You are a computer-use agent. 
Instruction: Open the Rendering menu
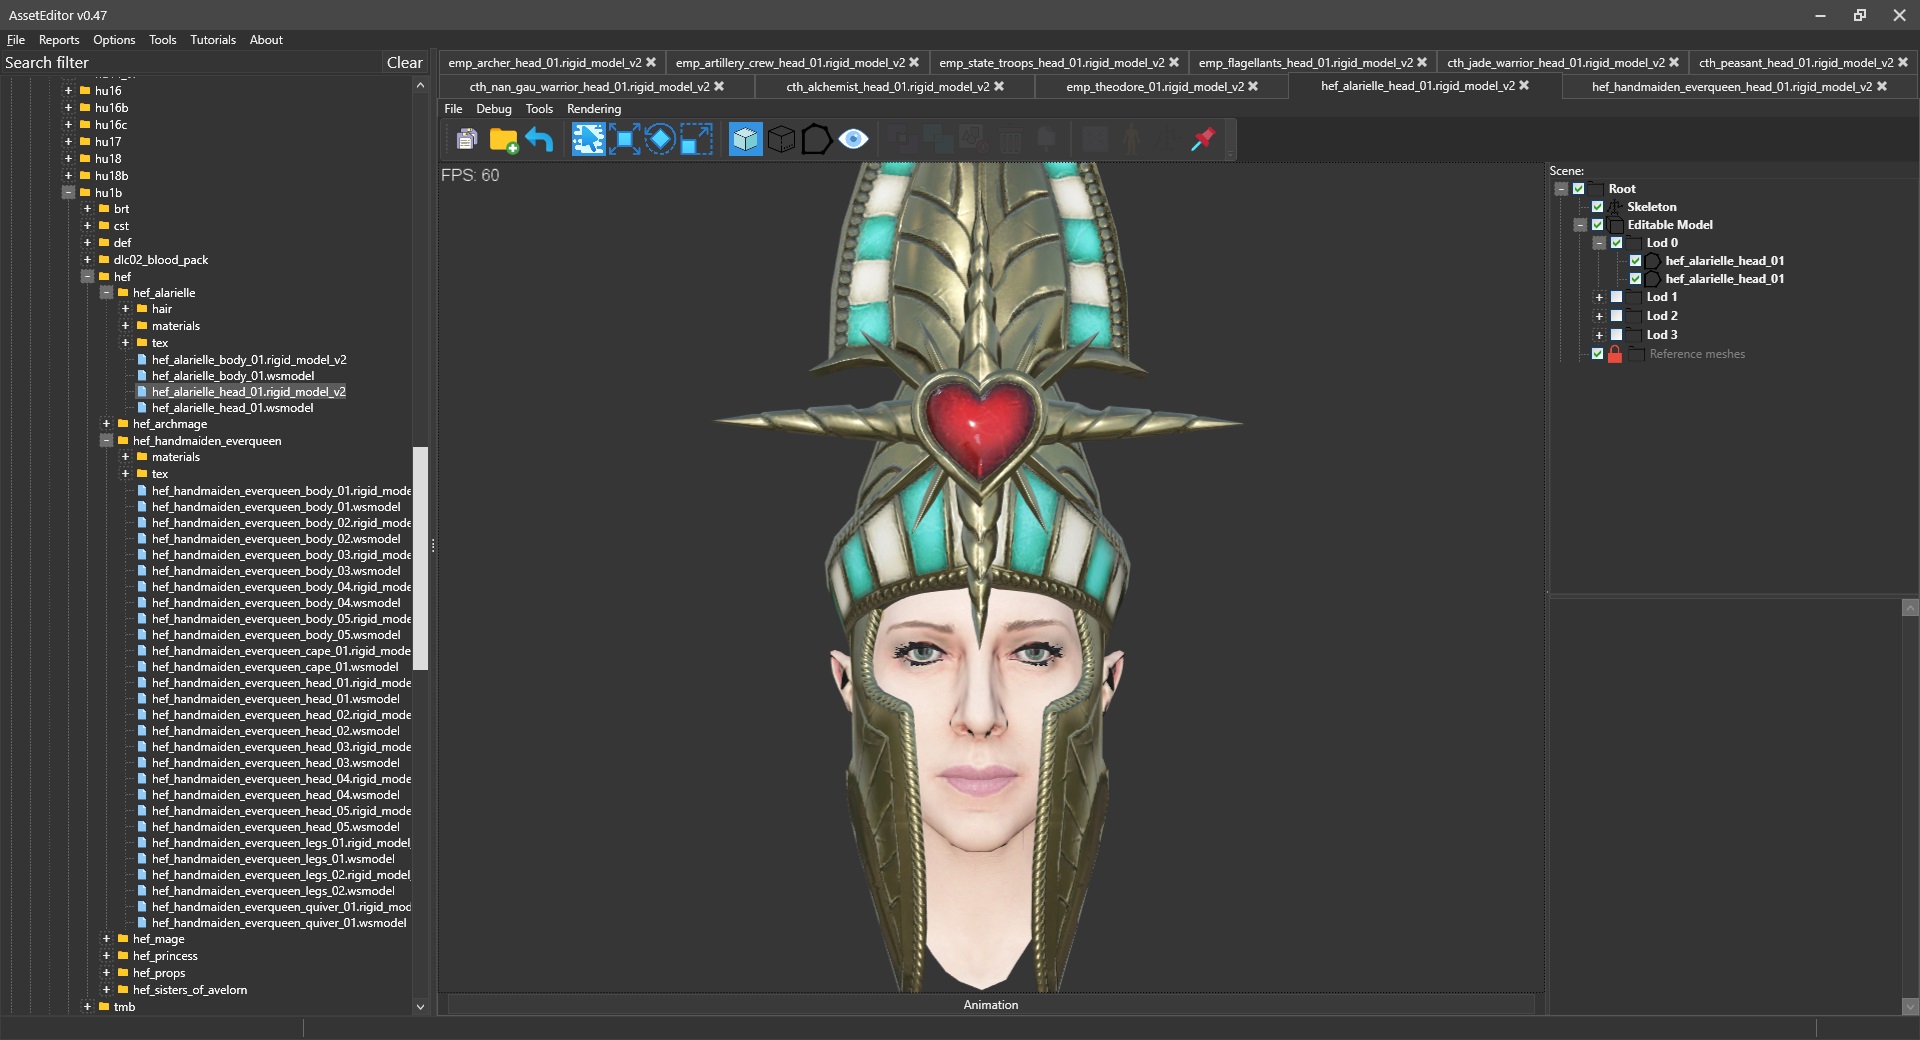coord(593,109)
